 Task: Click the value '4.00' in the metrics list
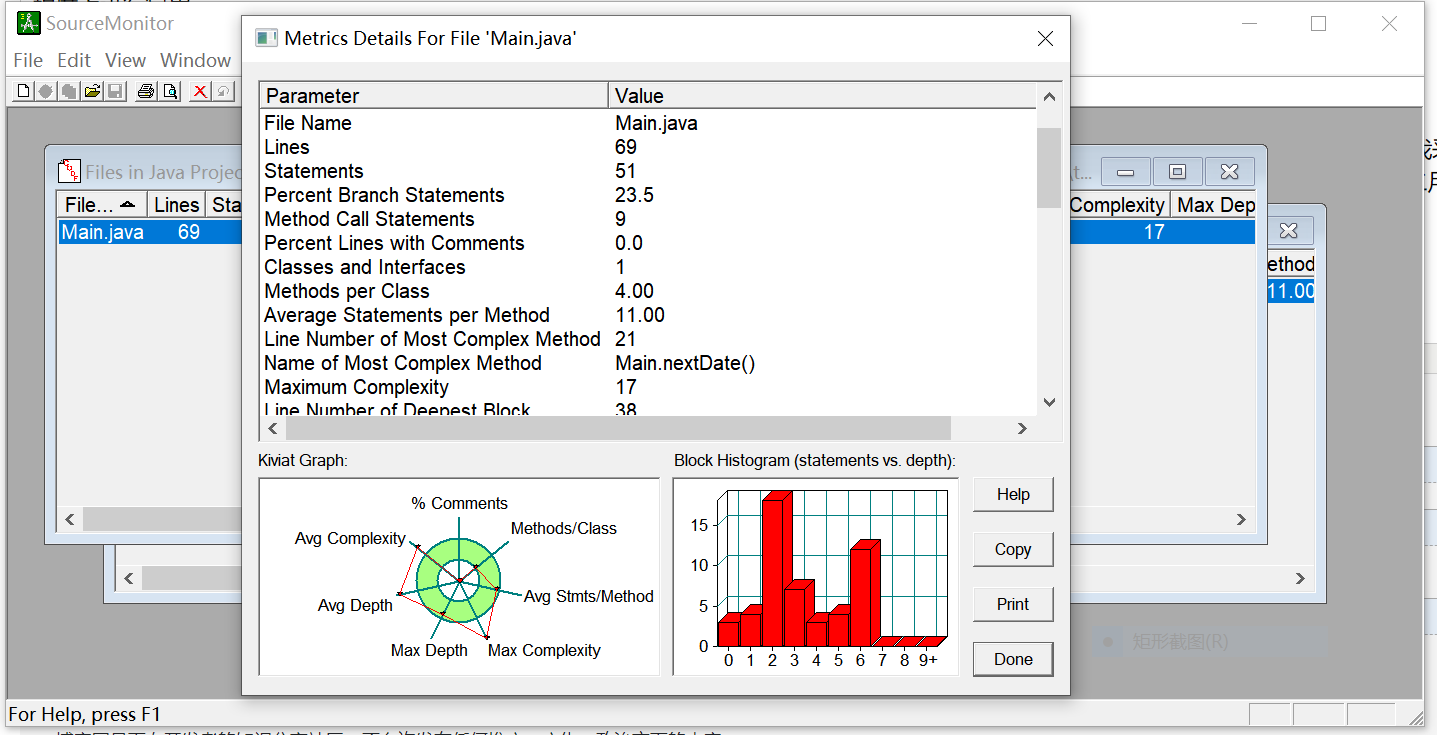tap(634, 291)
